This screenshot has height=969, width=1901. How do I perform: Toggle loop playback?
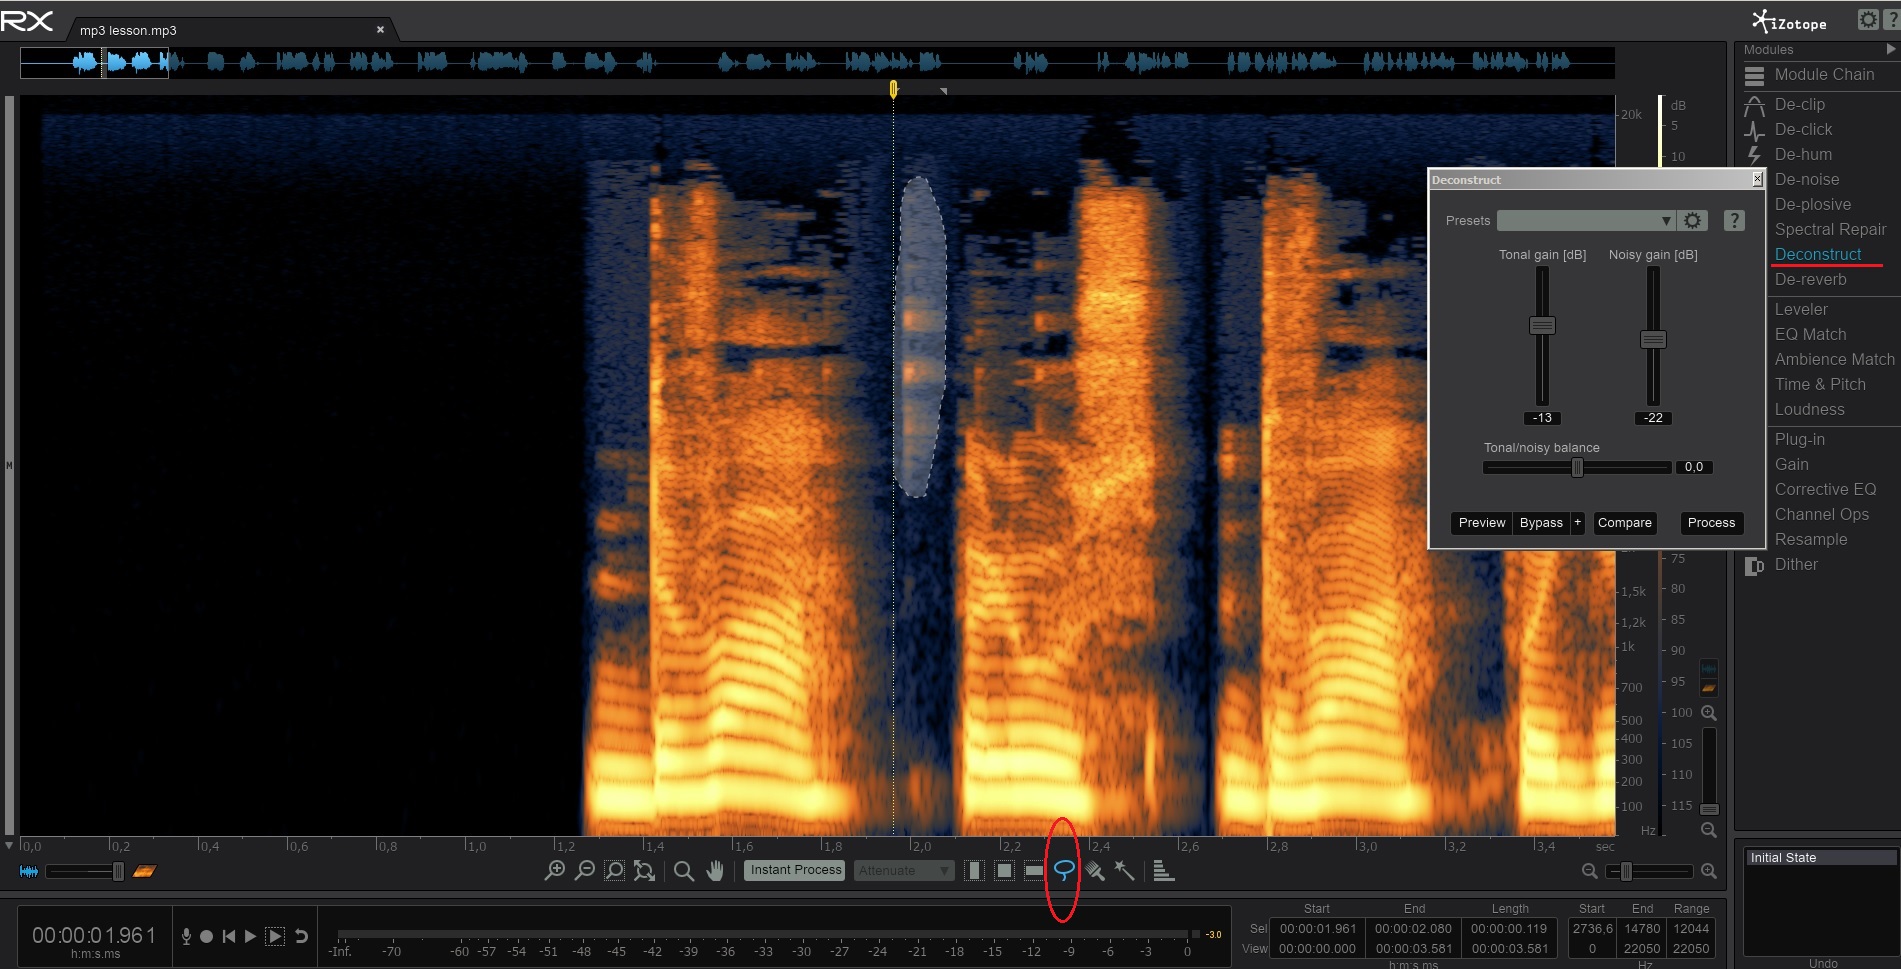(300, 937)
